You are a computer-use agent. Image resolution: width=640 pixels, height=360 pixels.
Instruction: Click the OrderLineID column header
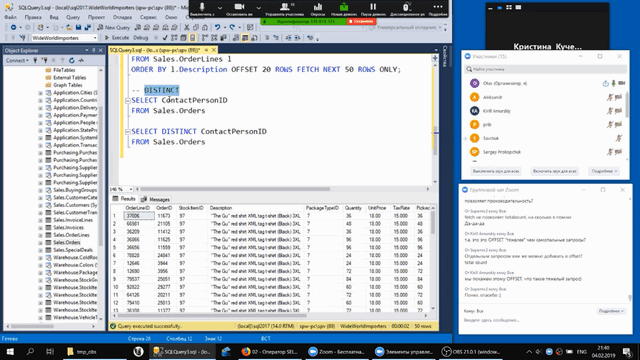coord(138,208)
